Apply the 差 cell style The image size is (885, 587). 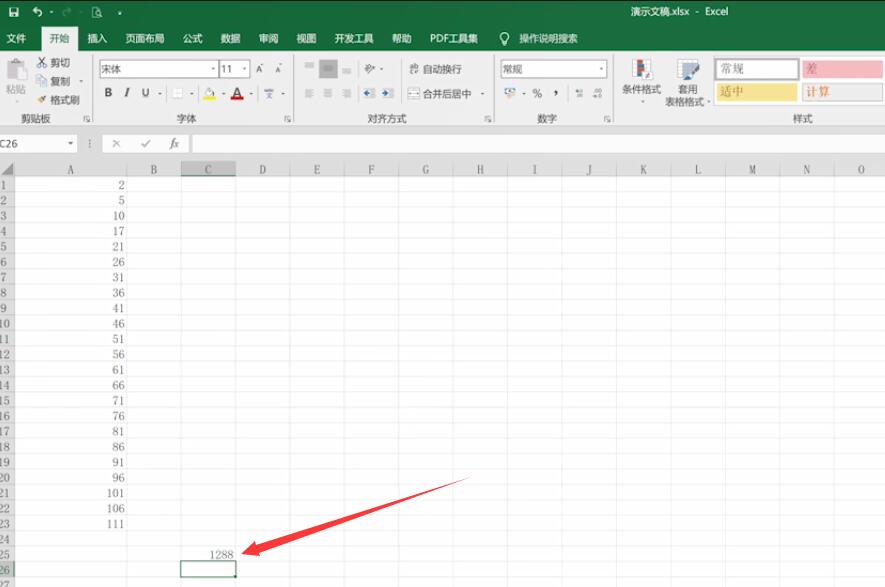(843, 69)
